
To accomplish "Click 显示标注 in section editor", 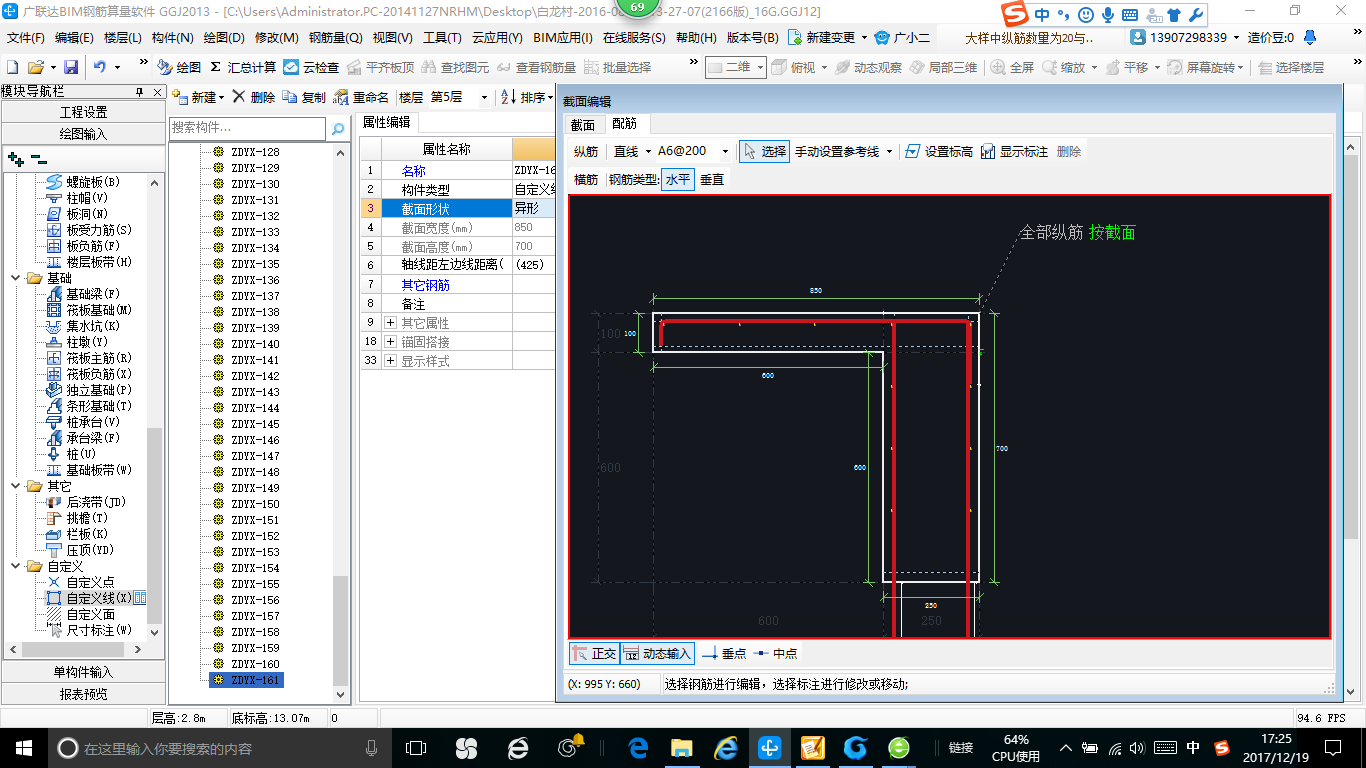I will point(1014,151).
